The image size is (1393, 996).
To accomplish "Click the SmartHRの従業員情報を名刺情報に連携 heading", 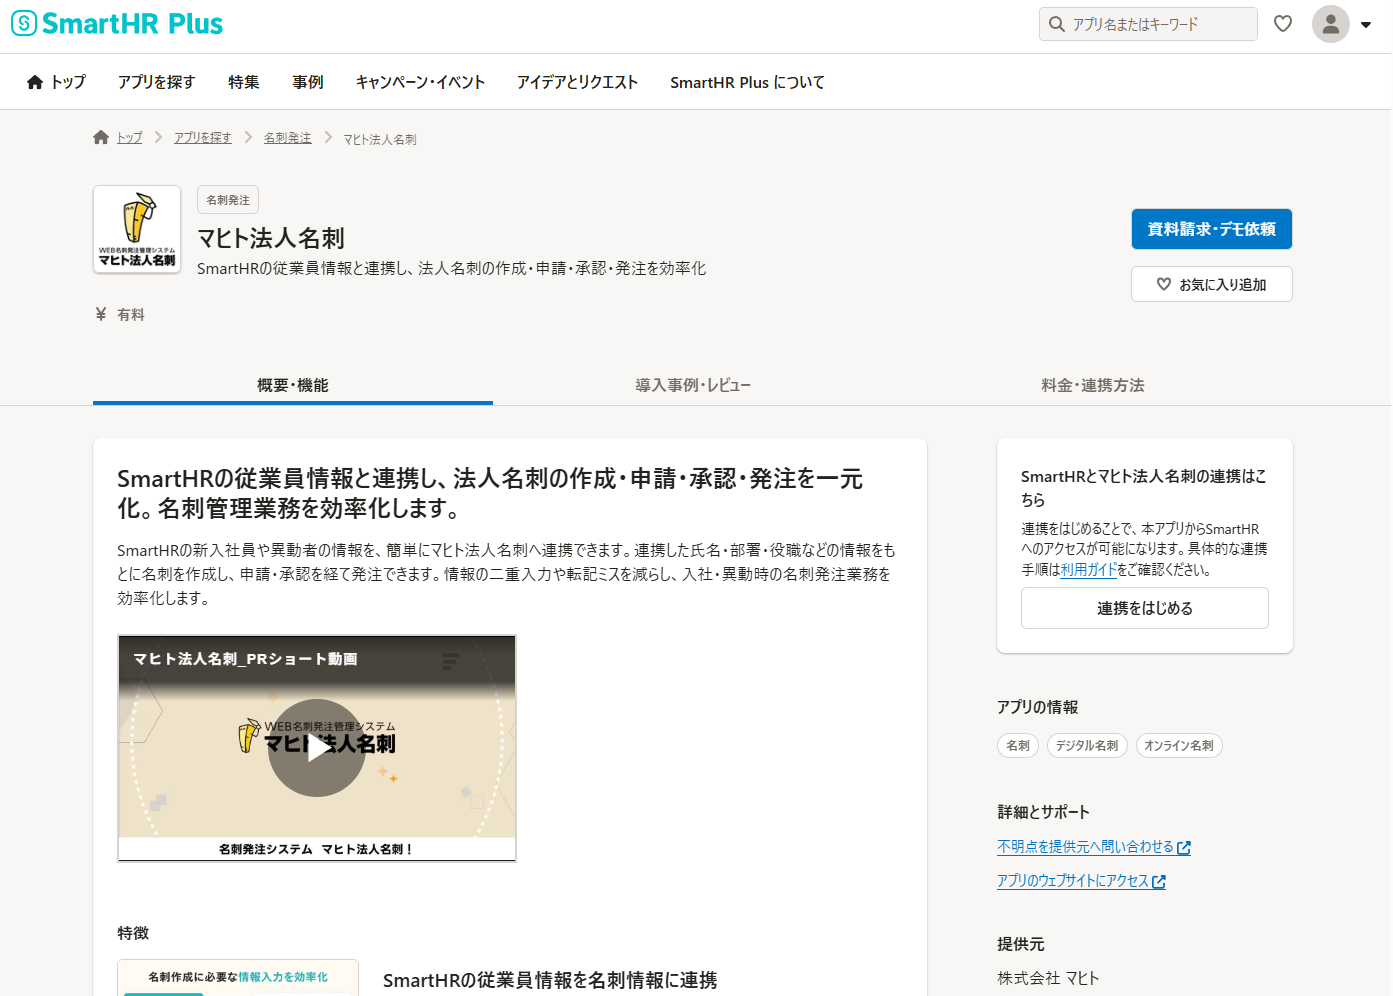I will [550, 980].
